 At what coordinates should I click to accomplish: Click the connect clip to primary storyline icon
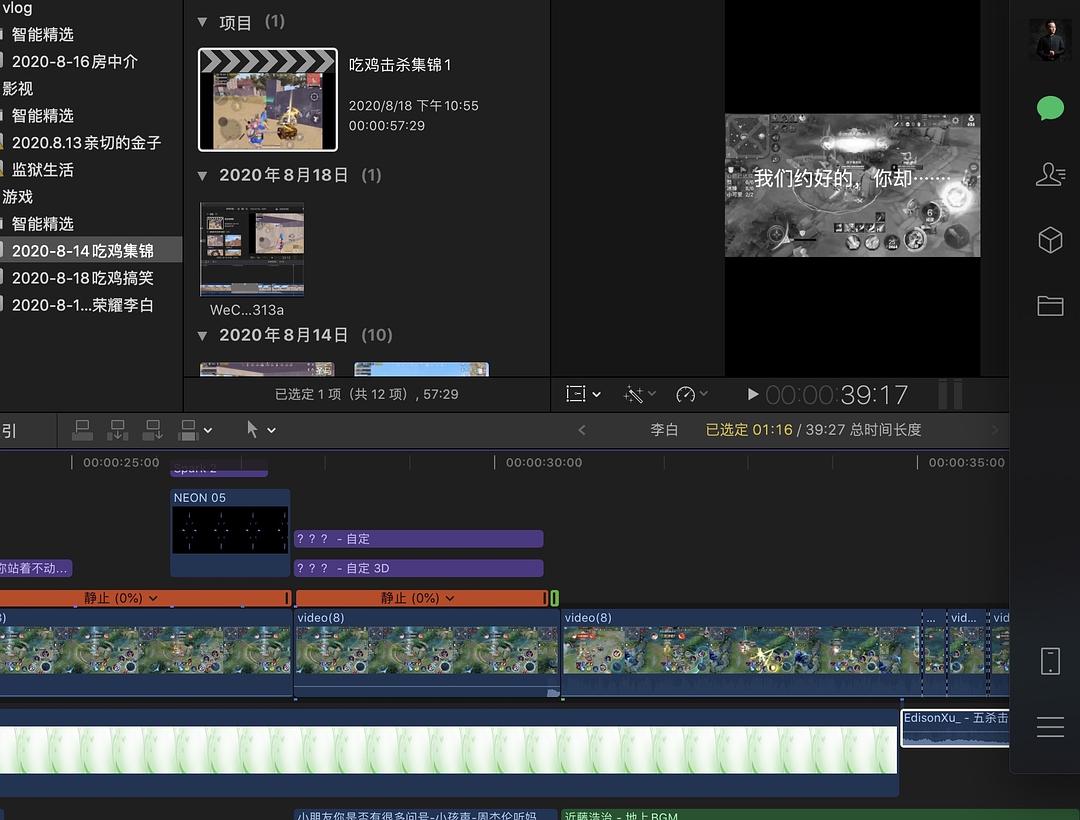(x=83, y=430)
